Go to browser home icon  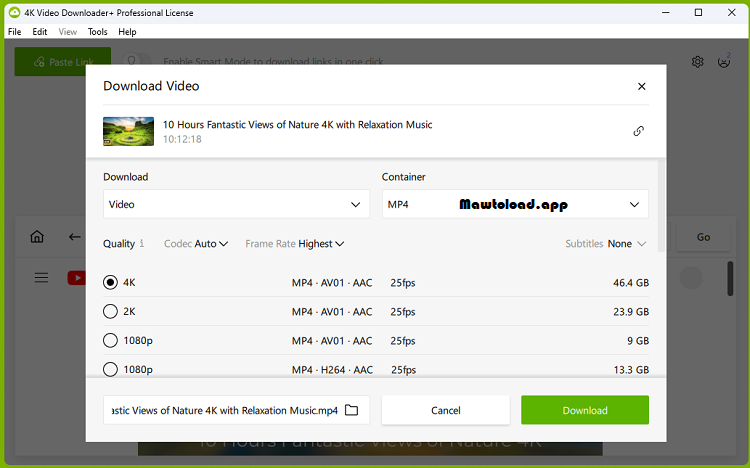click(x=37, y=236)
